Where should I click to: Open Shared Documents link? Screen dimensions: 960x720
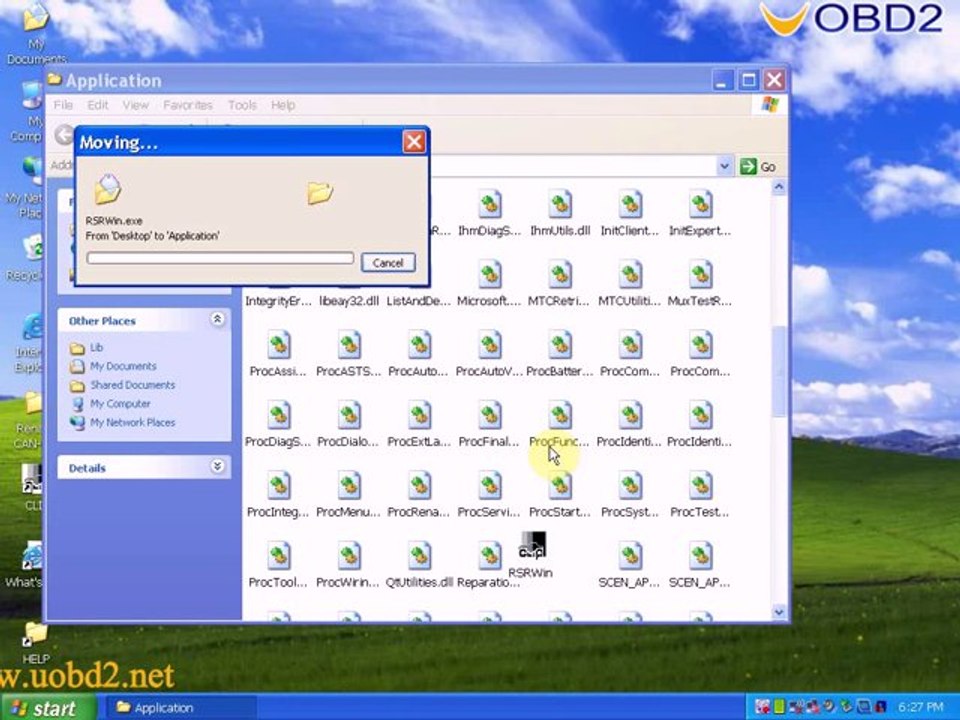[x=132, y=385]
